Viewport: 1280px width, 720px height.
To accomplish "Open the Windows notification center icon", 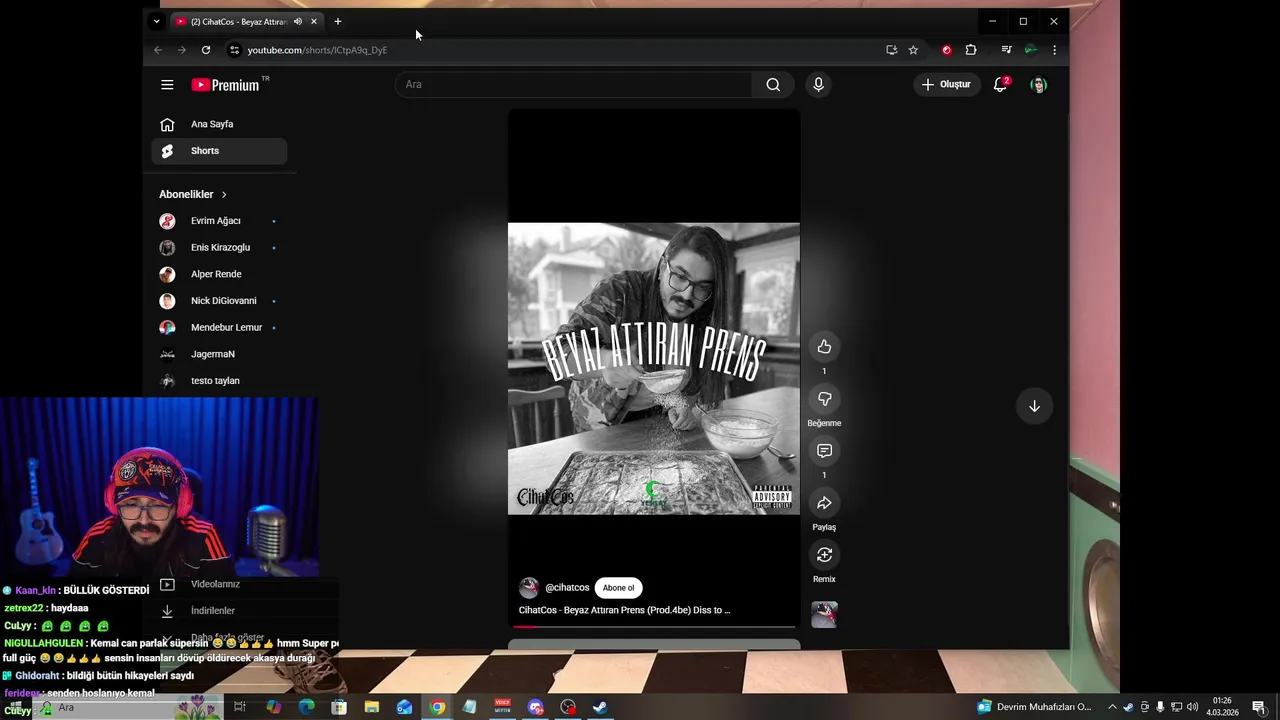I will pyautogui.click(x=1259, y=707).
